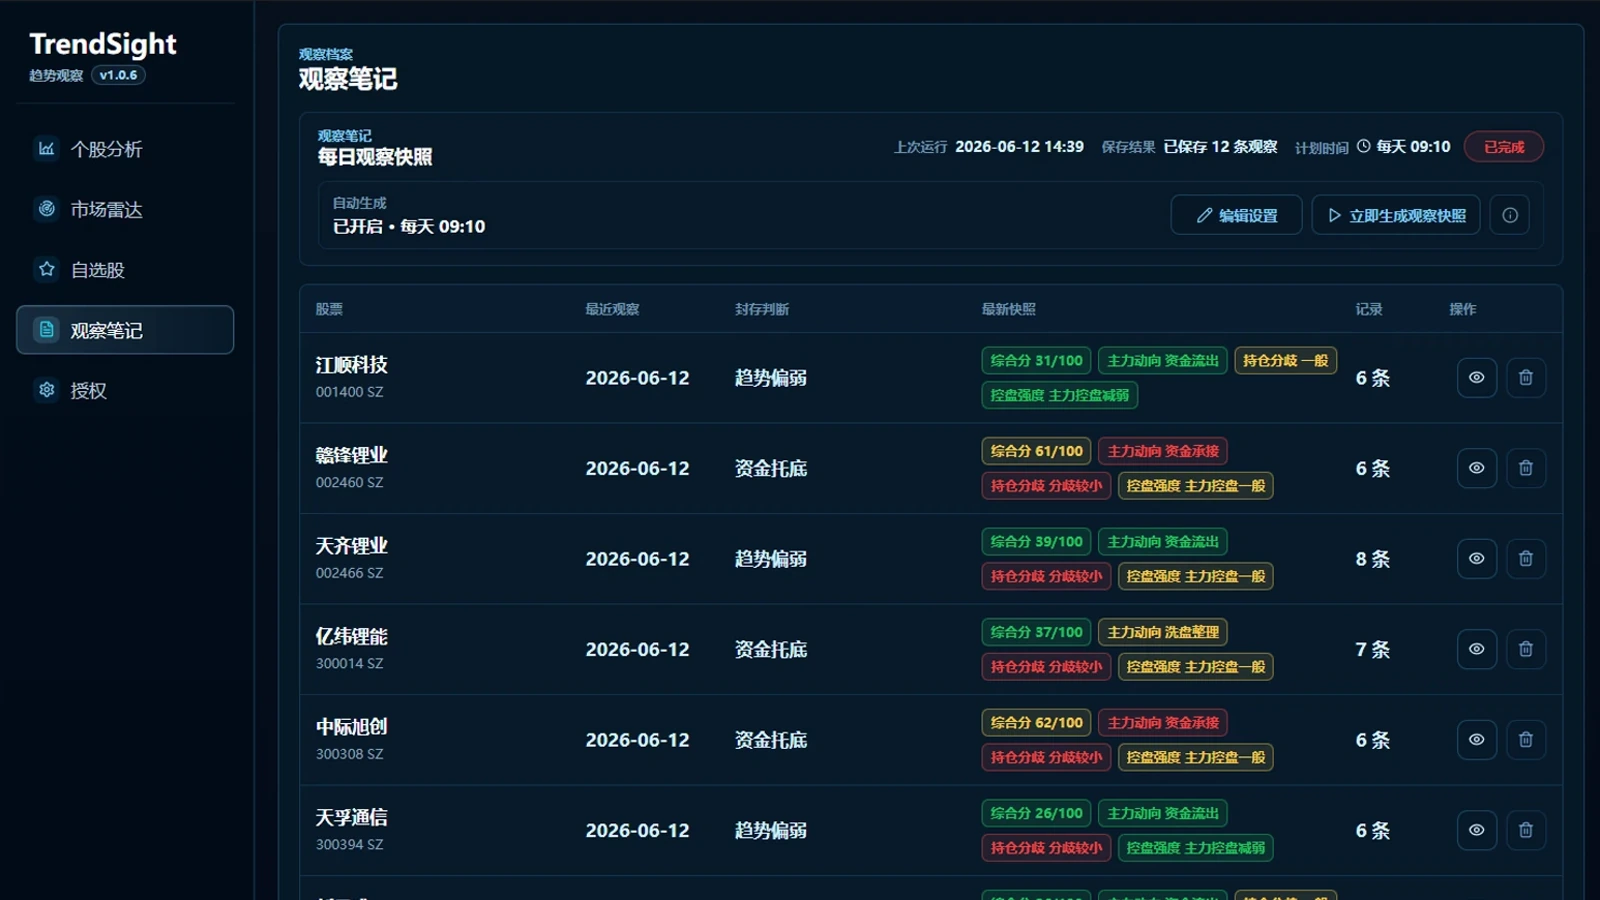
Task: Click 资金托底 judgment in 亿纬锂能 row
Action: 771,650
